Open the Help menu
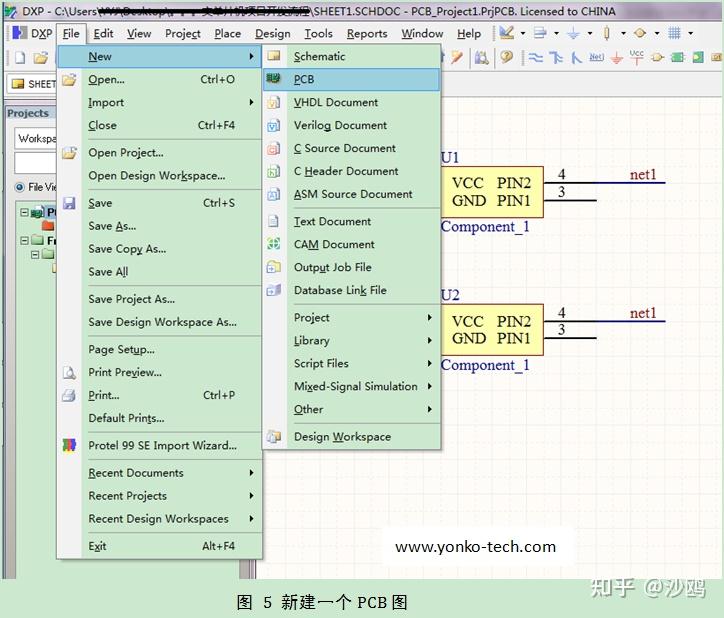 pyautogui.click(x=469, y=34)
